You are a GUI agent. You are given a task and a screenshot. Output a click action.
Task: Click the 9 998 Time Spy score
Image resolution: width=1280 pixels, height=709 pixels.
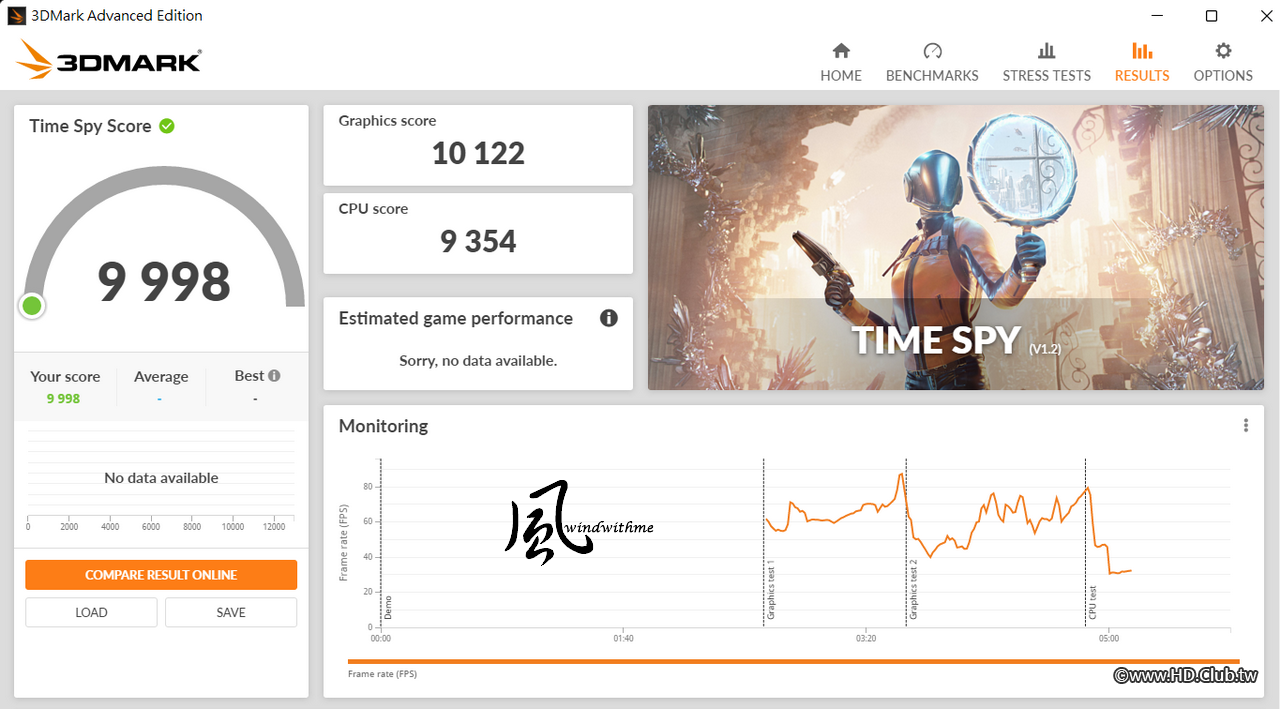(164, 281)
